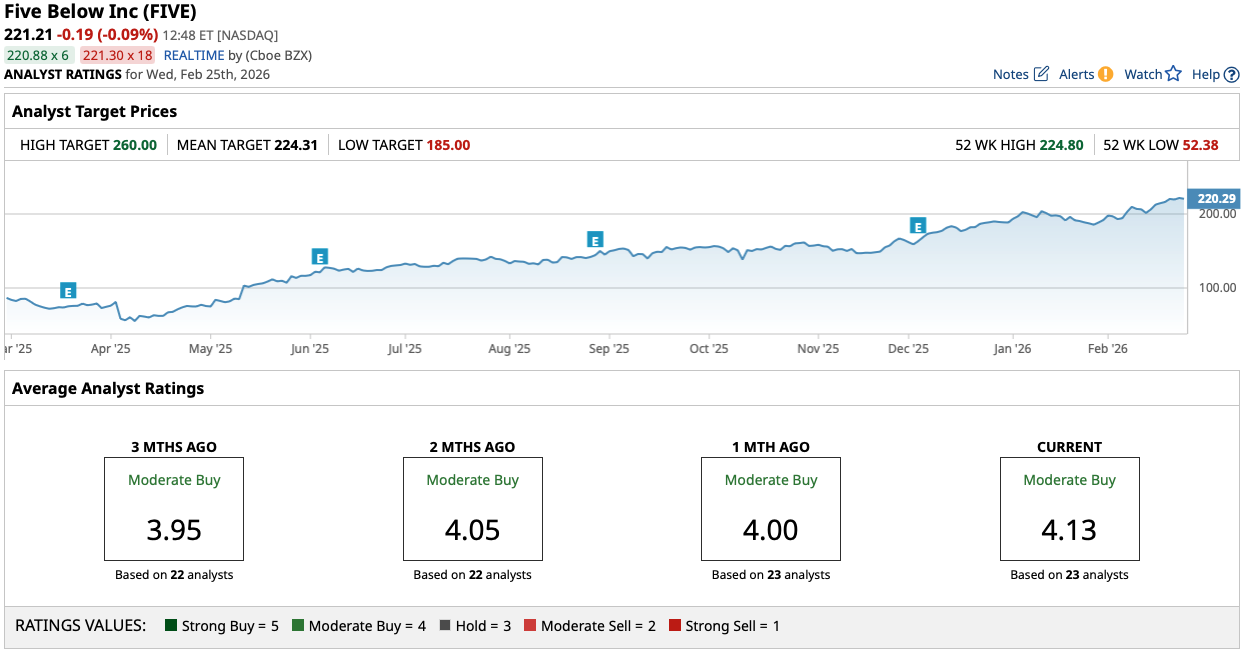Click the Feb '26 axis label
Screen dimensions: 1247x653
pos(1107,349)
